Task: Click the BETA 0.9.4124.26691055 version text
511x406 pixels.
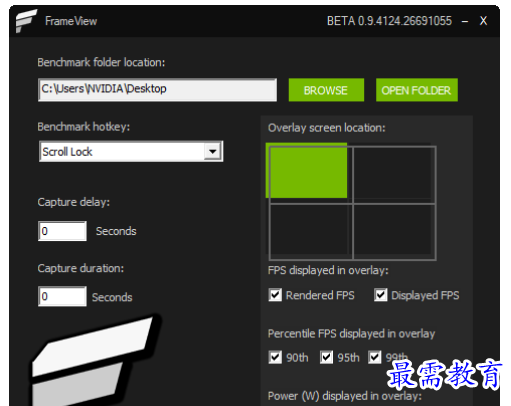Action: tap(389, 21)
